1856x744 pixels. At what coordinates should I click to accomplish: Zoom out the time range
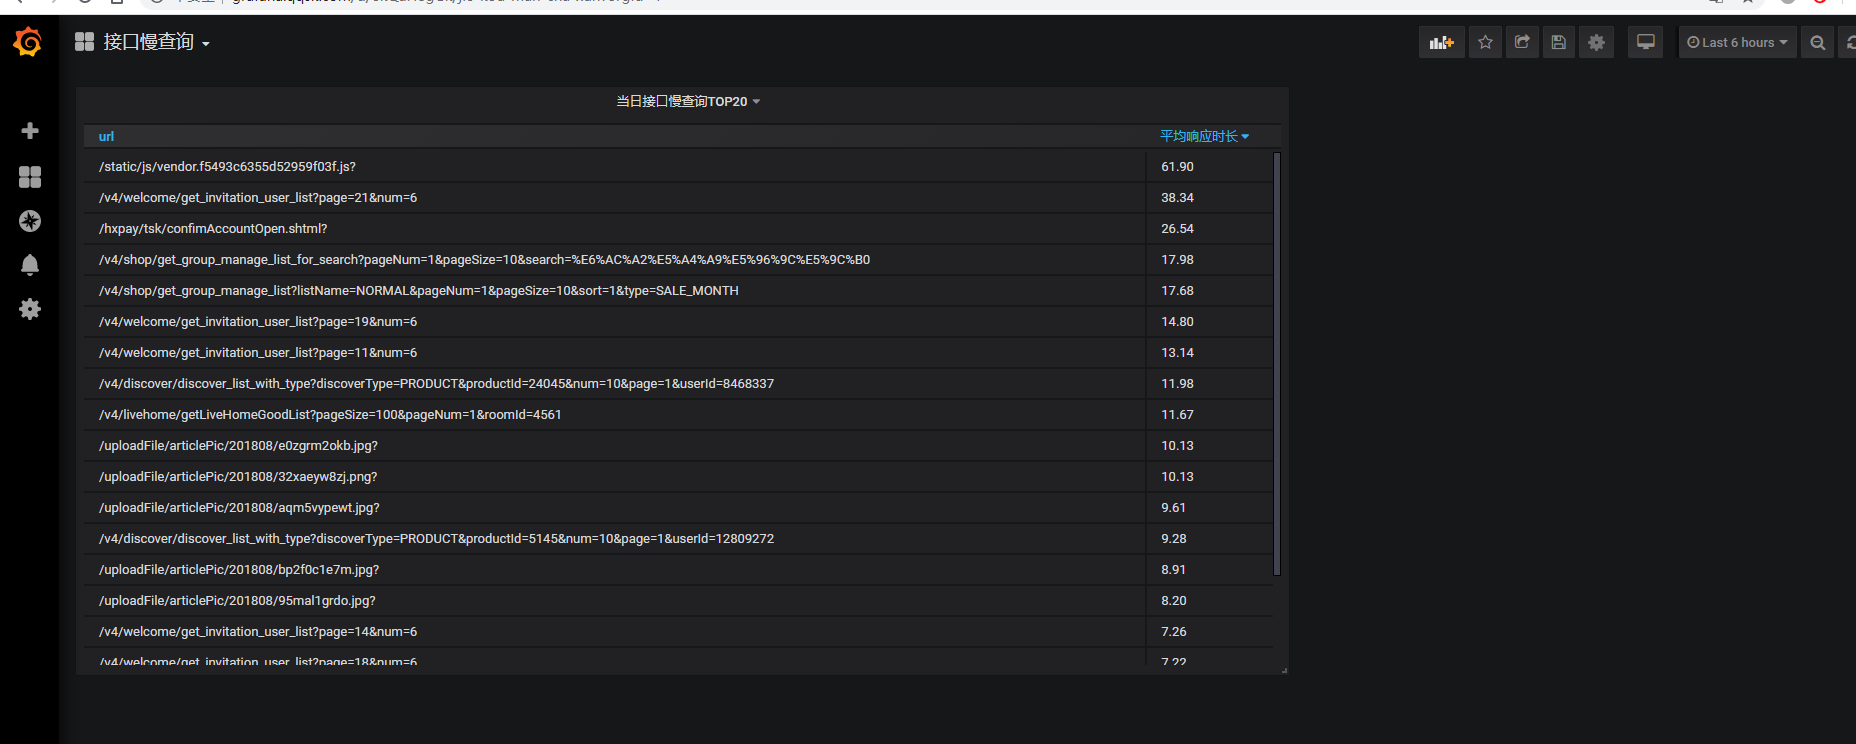[1817, 42]
